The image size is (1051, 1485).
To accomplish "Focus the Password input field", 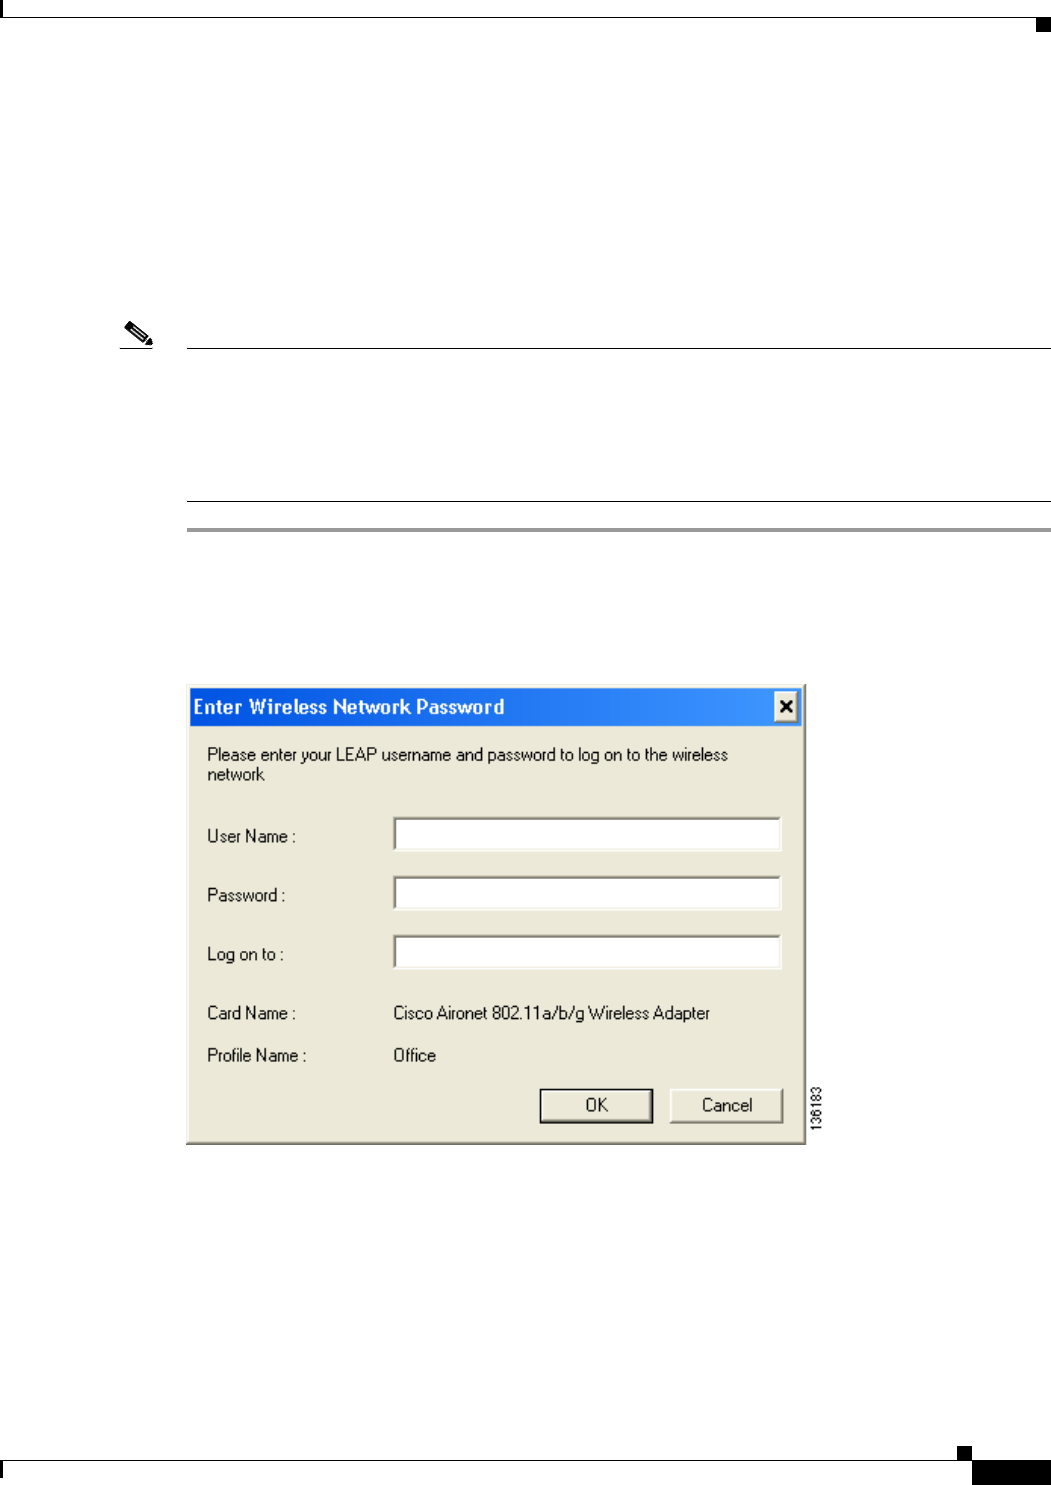I will (x=587, y=893).
